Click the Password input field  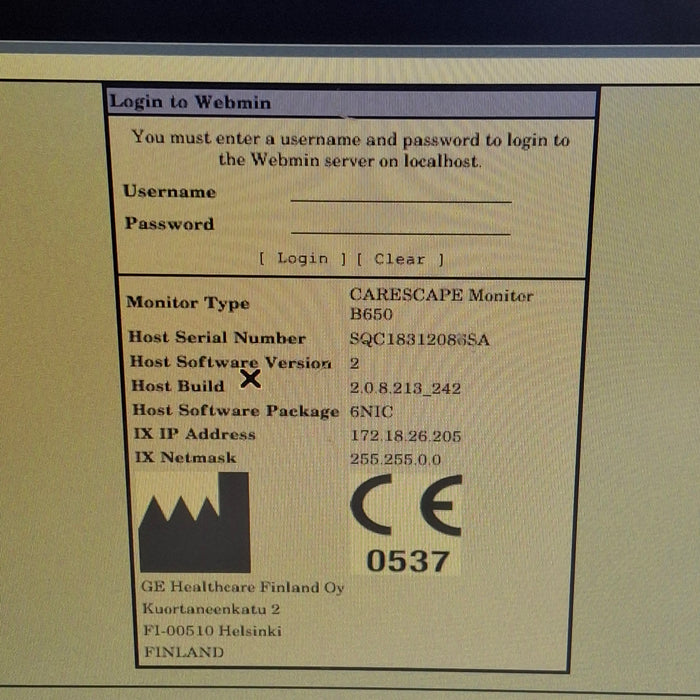pyautogui.click(x=400, y=225)
